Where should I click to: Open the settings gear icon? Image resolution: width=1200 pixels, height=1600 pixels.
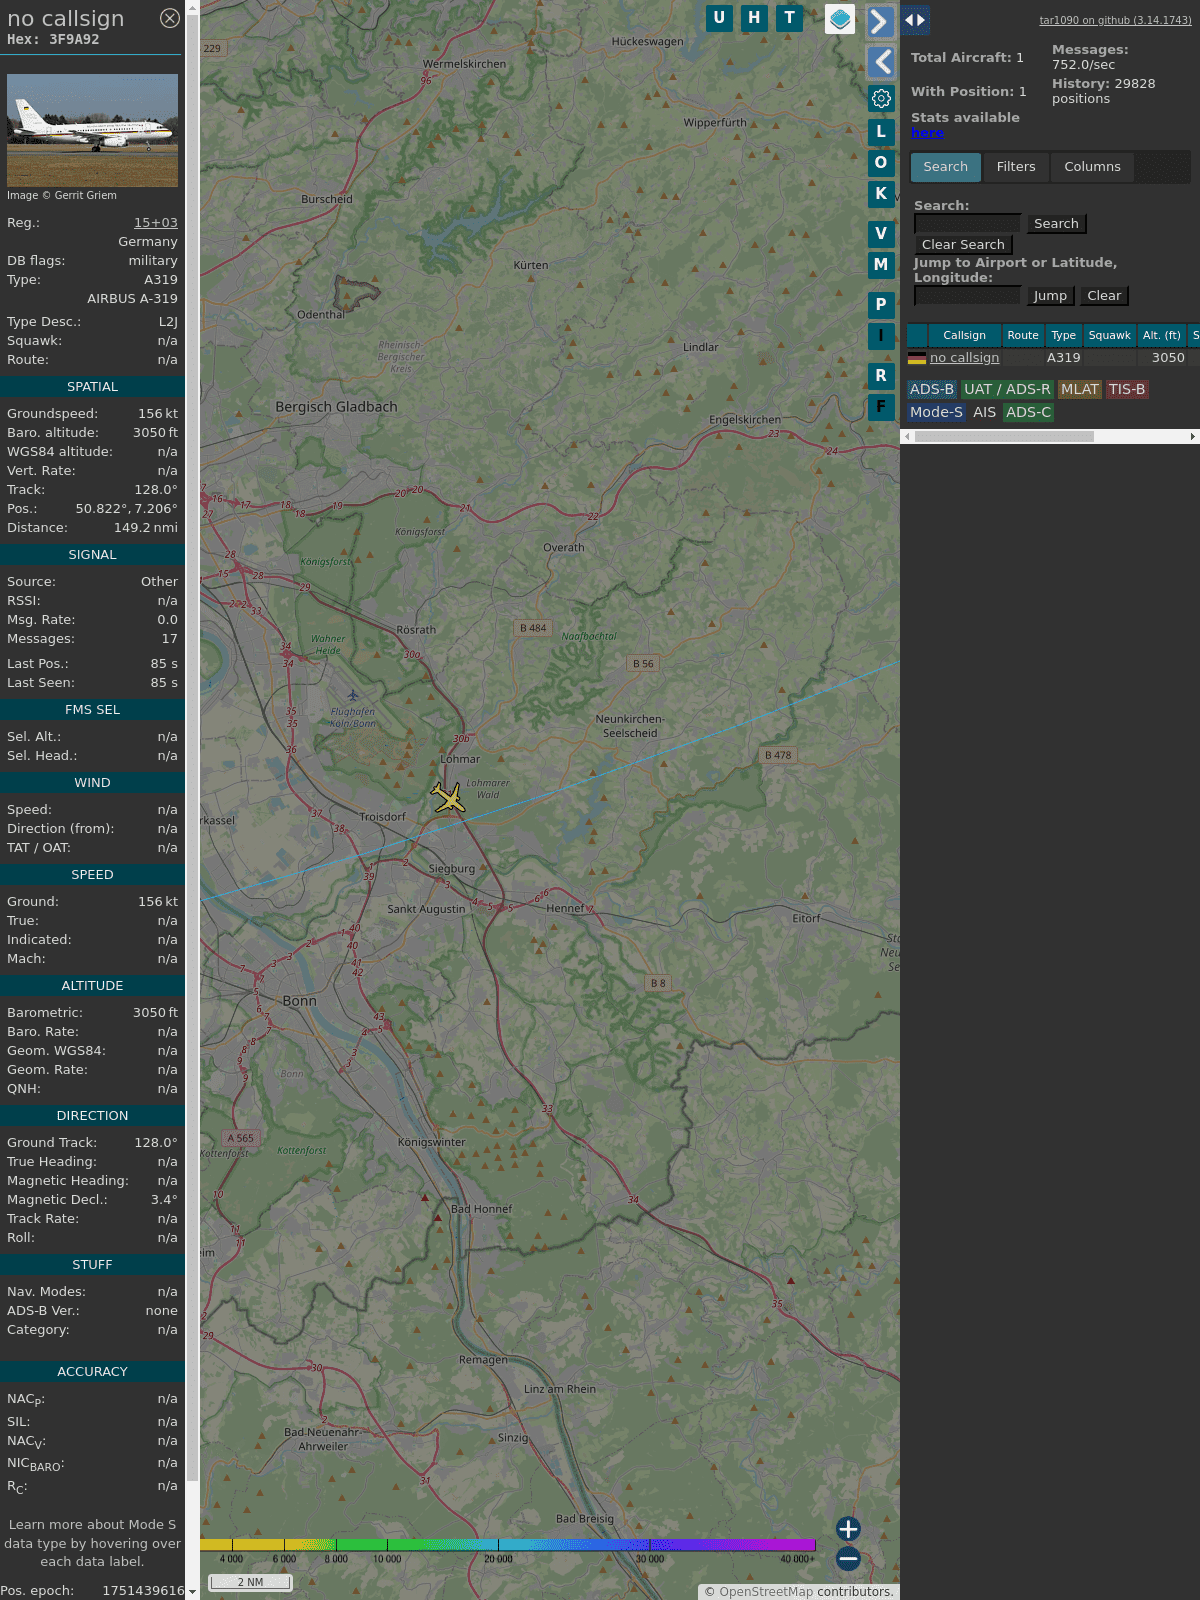coord(881,98)
